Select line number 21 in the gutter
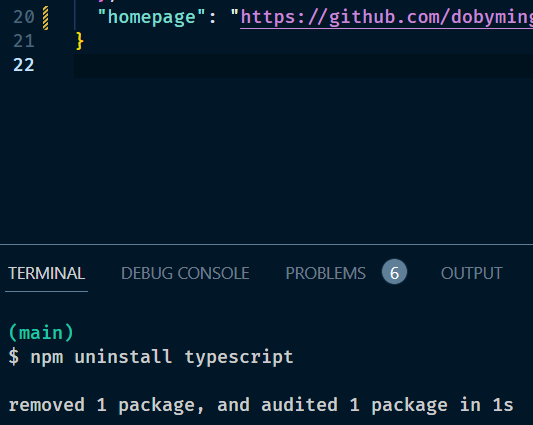533x425 pixels. pos(24,41)
